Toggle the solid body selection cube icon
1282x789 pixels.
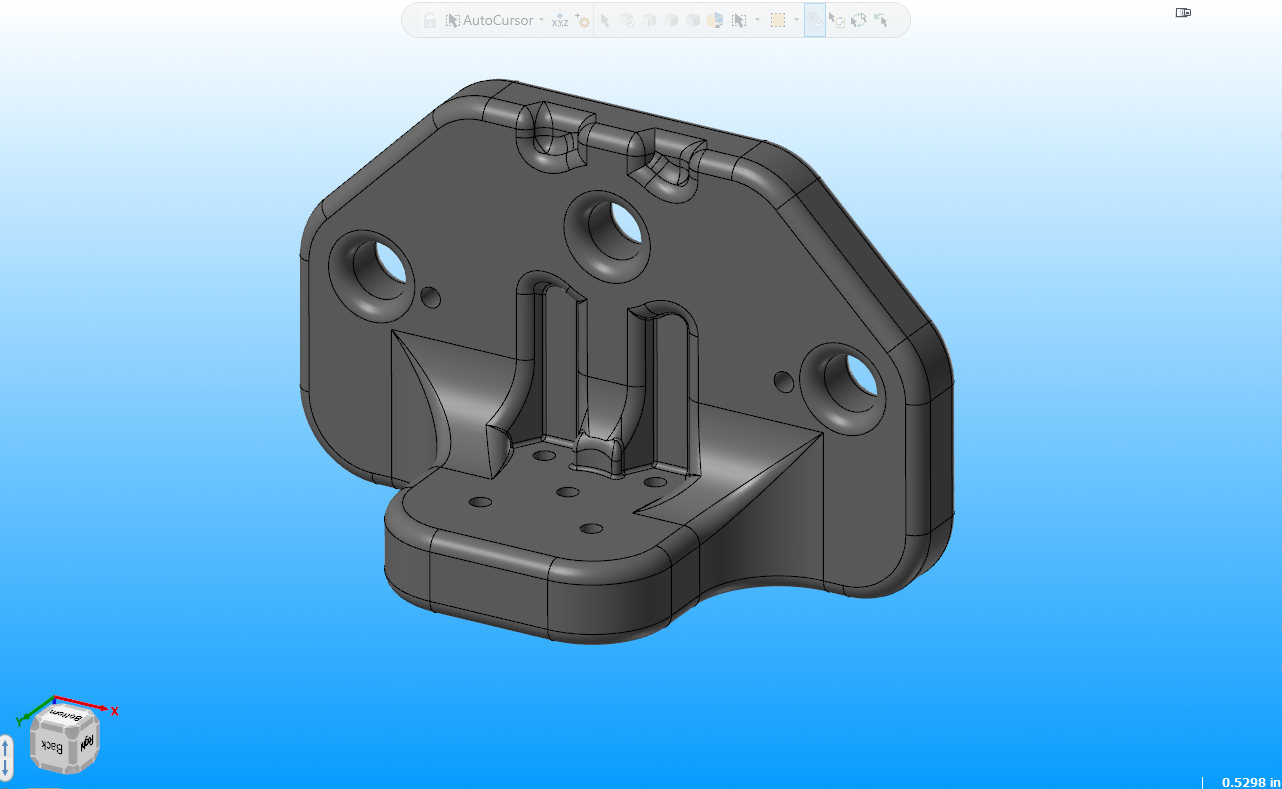click(x=693, y=20)
